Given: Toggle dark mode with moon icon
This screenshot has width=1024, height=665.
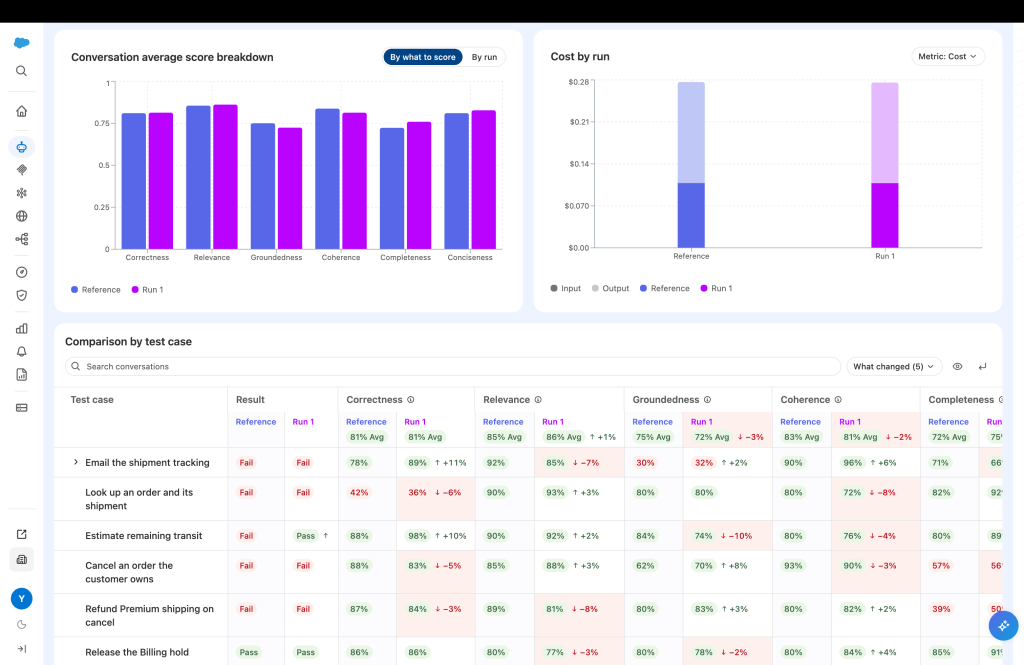Looking at the screenshot, I should (x=22, y=624).
